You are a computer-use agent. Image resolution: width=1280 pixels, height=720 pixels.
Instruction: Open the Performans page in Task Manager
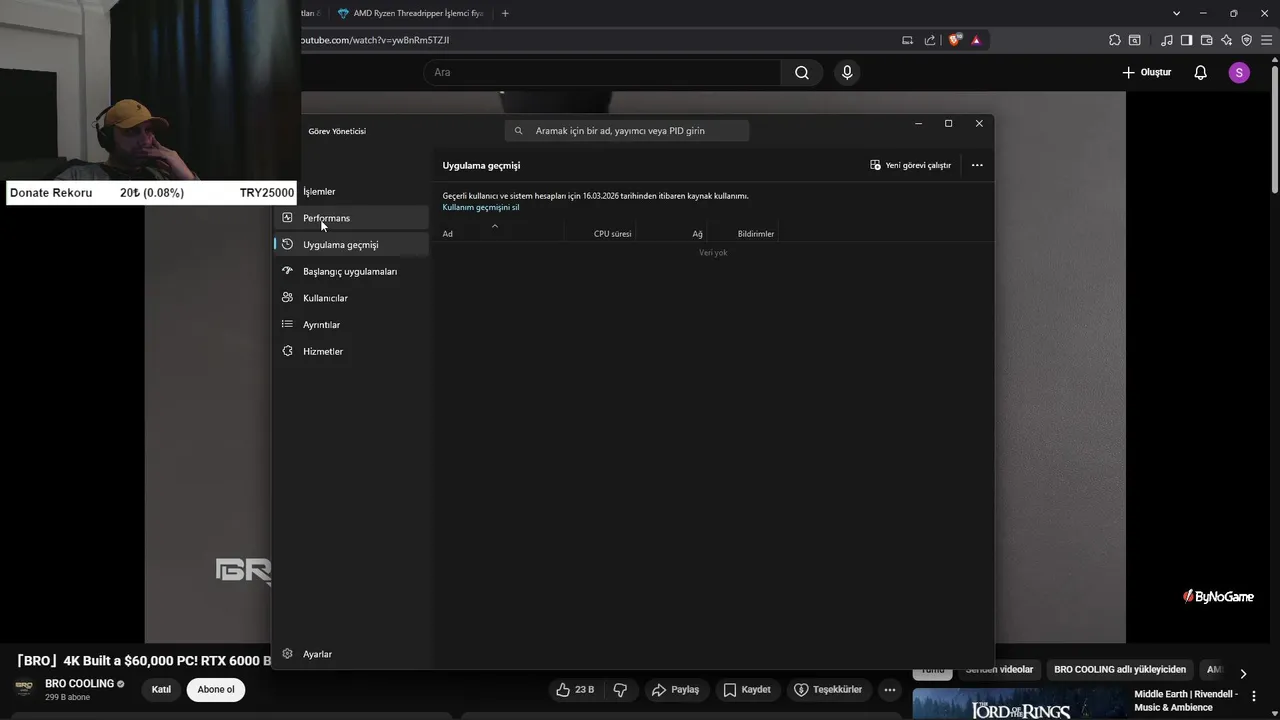351,218
